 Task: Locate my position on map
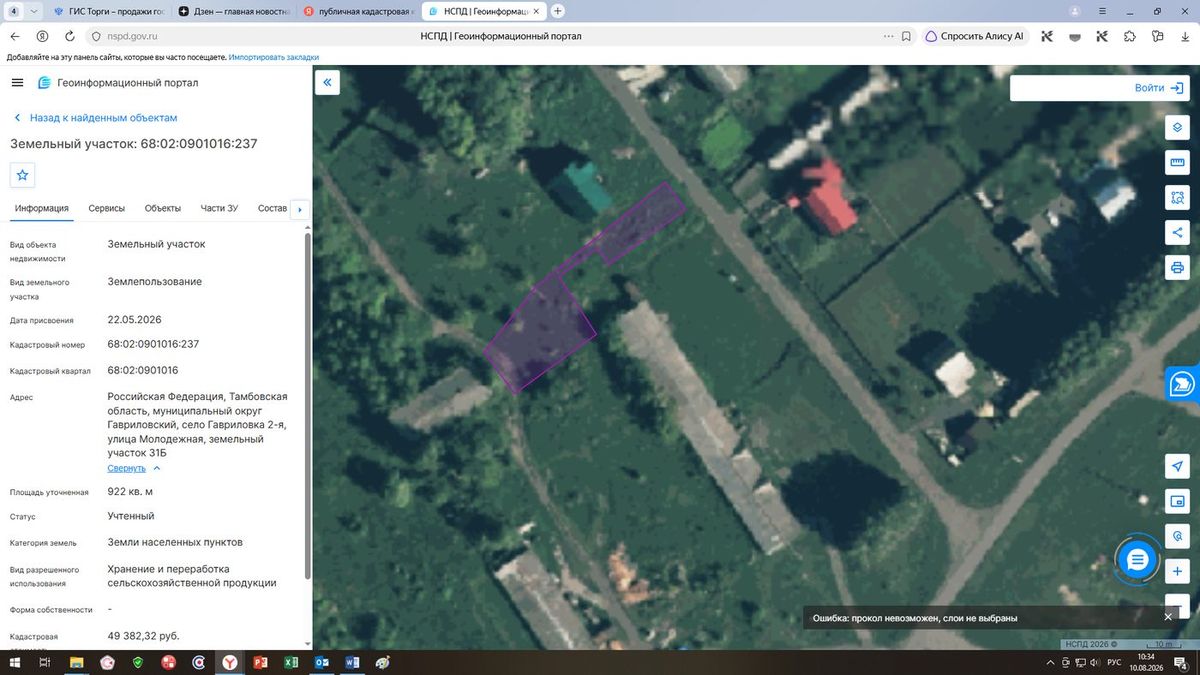coord(1177,467)
